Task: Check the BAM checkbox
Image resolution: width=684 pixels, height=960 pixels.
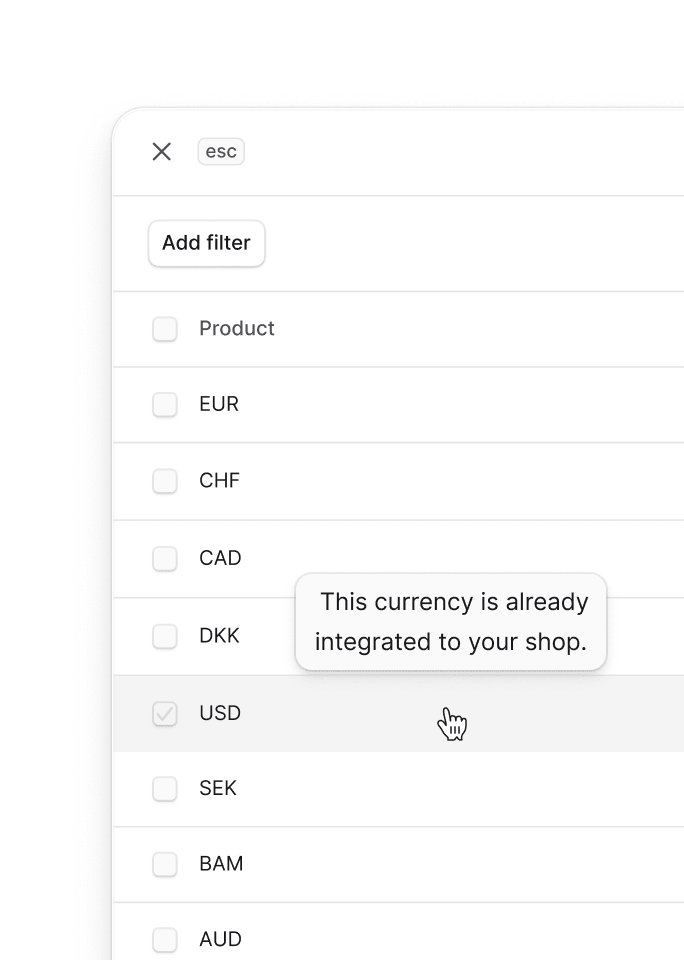Action: pyautogui.click(x=165, y=864)
